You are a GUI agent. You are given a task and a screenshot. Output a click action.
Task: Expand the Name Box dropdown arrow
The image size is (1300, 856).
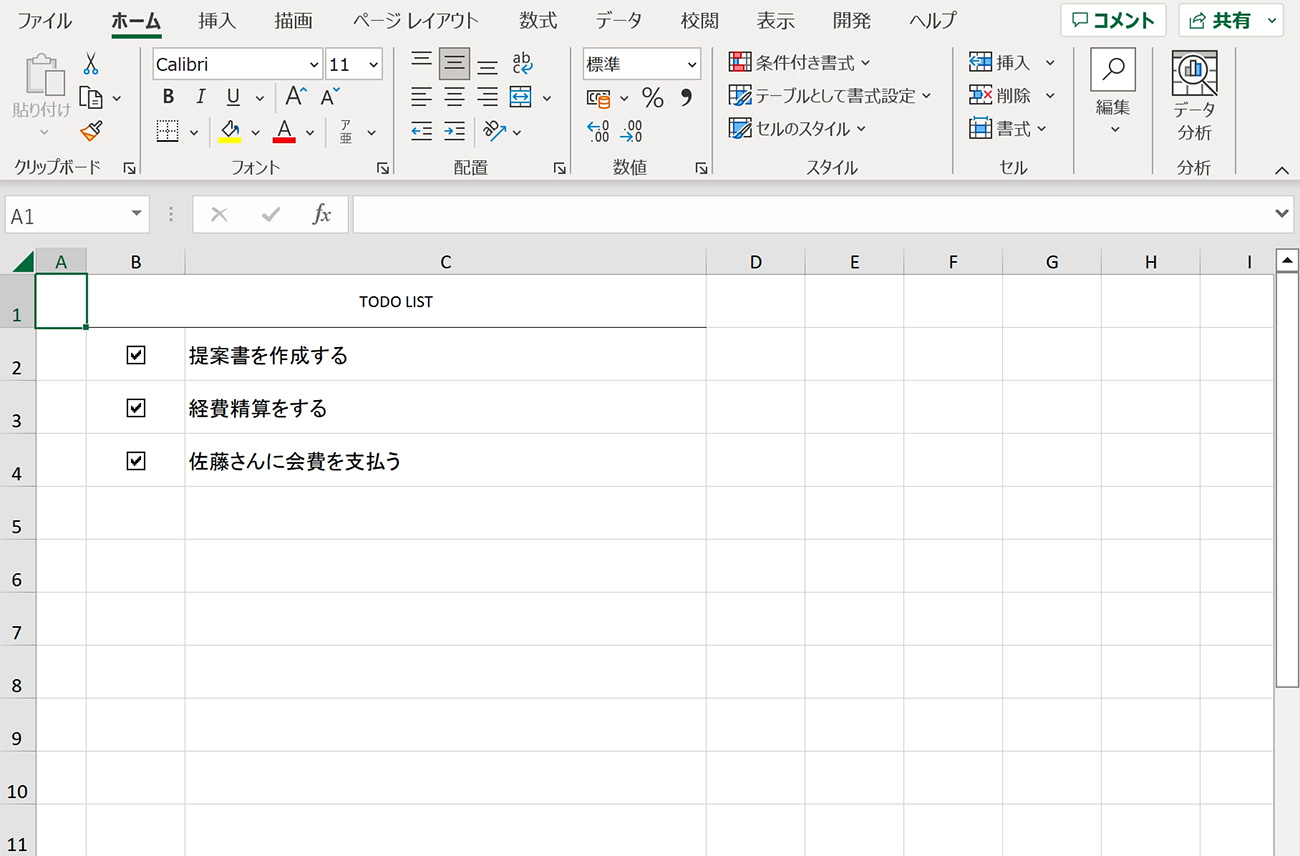point(137,215)
